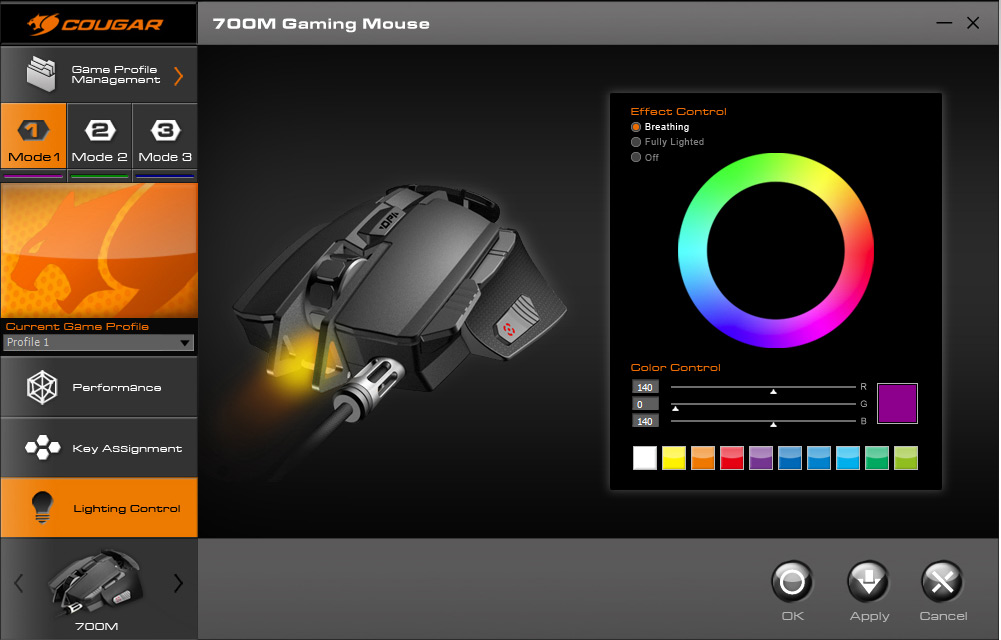Turn lighting Off via radio button
The height and width of the screenshot is (640, 1001).
636,157
